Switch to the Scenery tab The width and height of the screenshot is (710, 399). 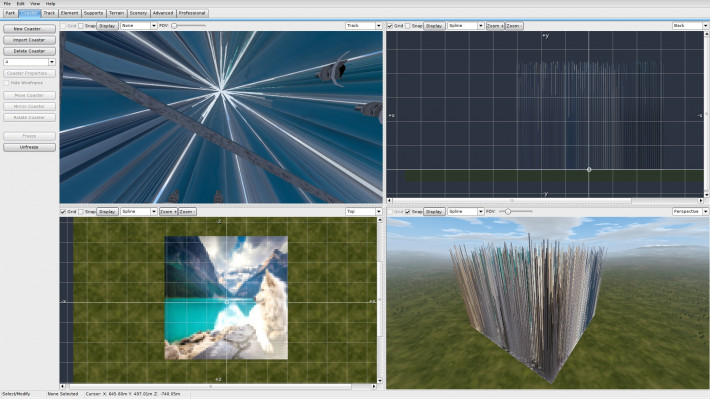pyautogui.click(x=138, y=13)
